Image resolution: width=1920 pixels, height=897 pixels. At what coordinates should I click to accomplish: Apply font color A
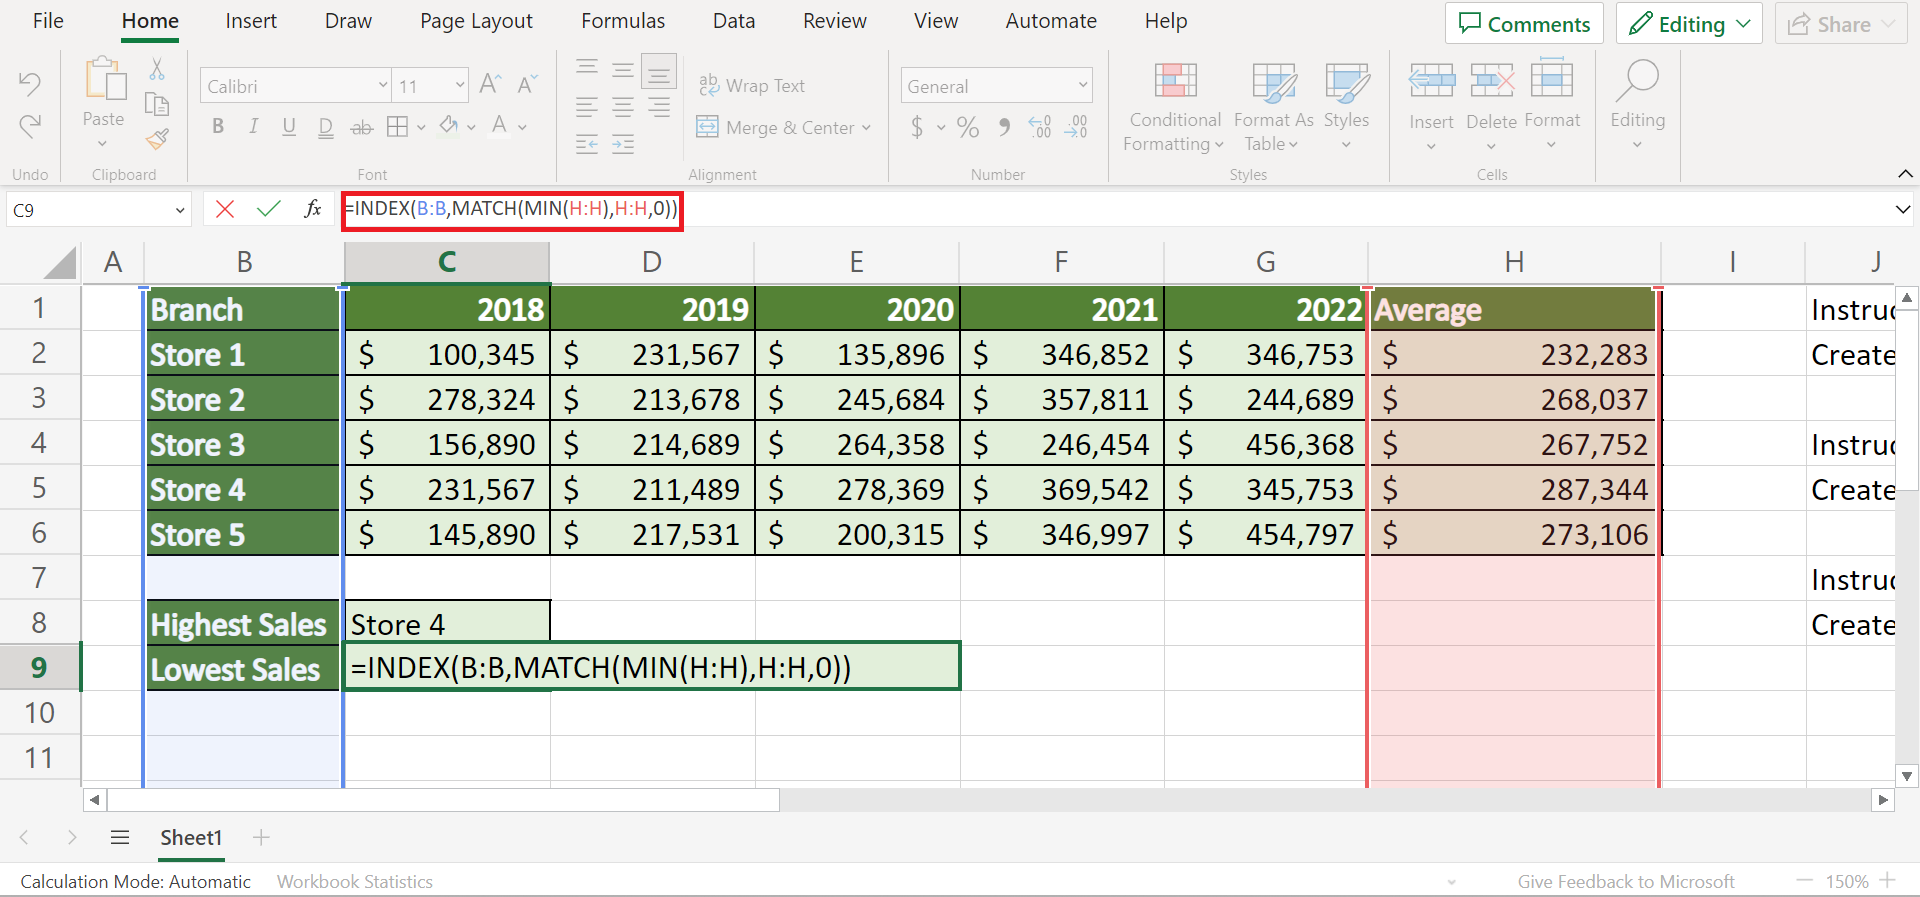pyautogui.click(x=499, y=126)
